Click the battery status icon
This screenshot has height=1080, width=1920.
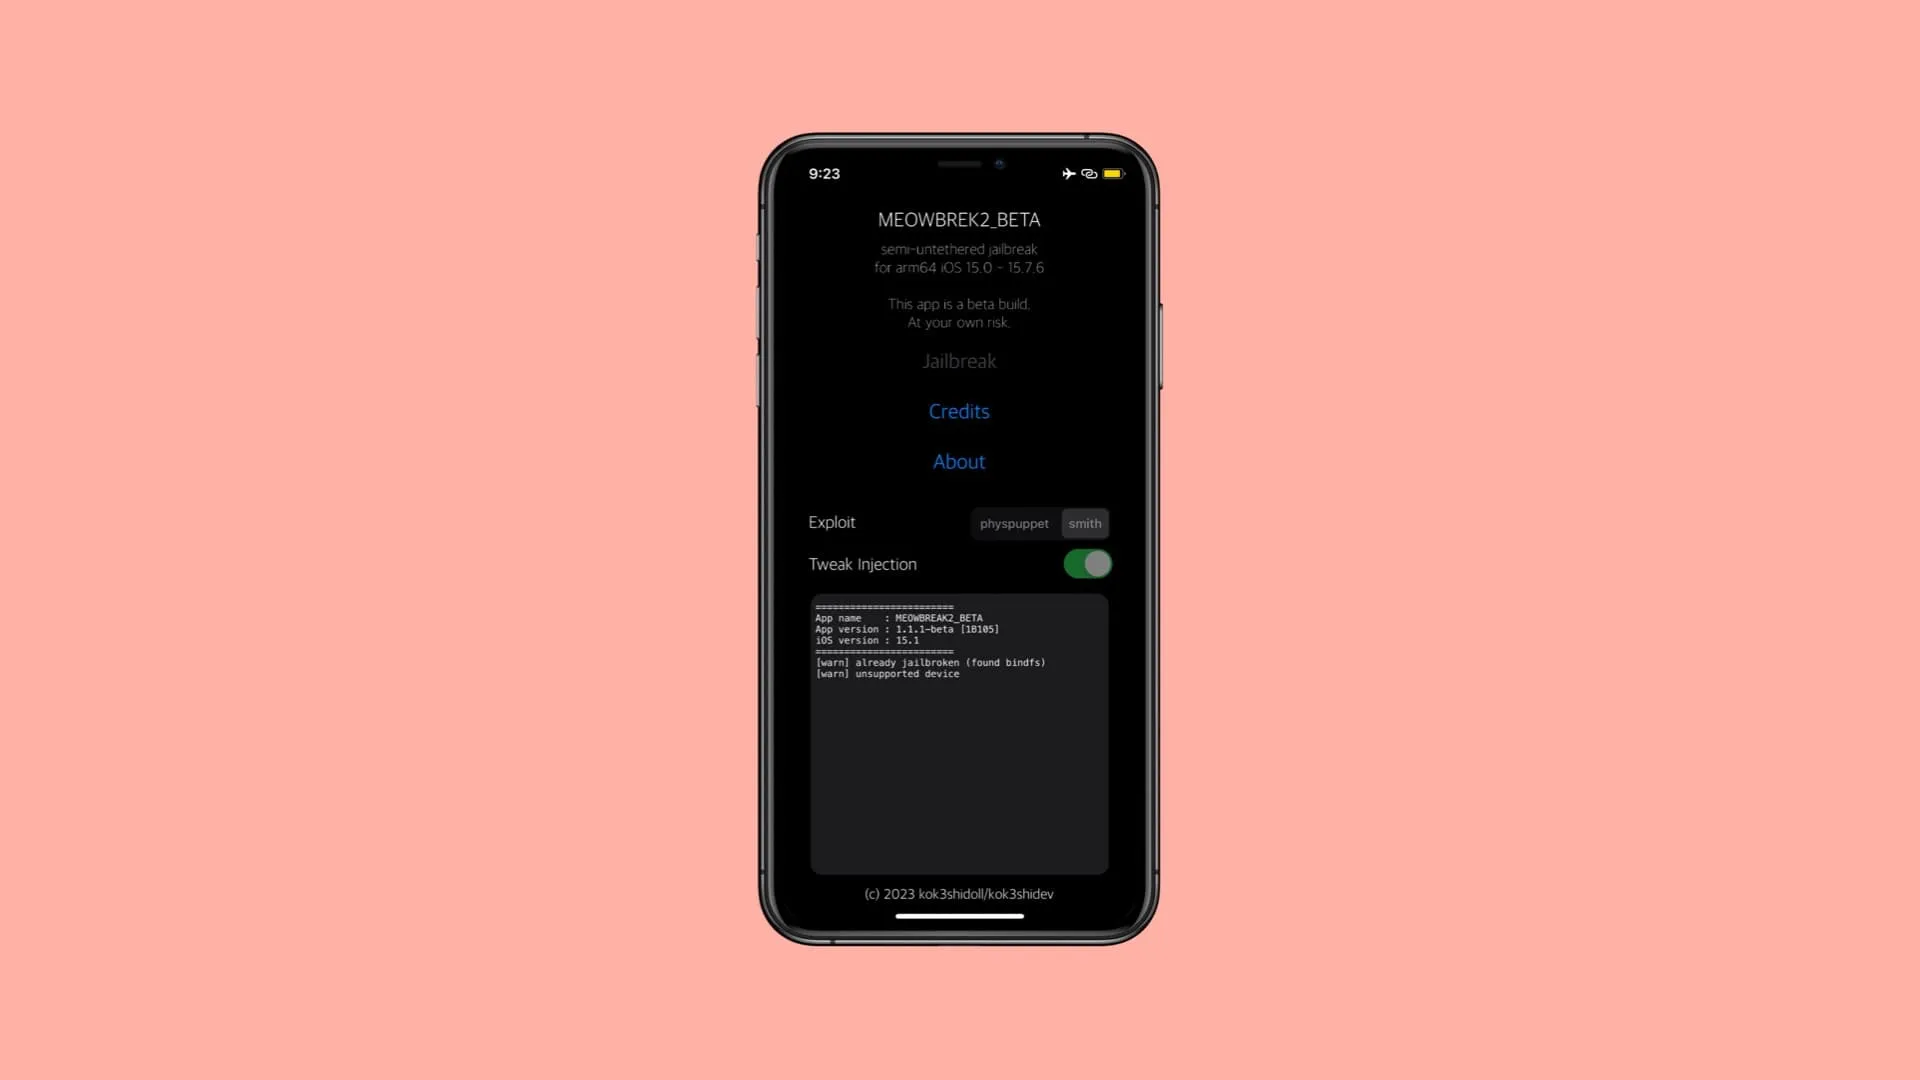click(x=1112, y=173)
